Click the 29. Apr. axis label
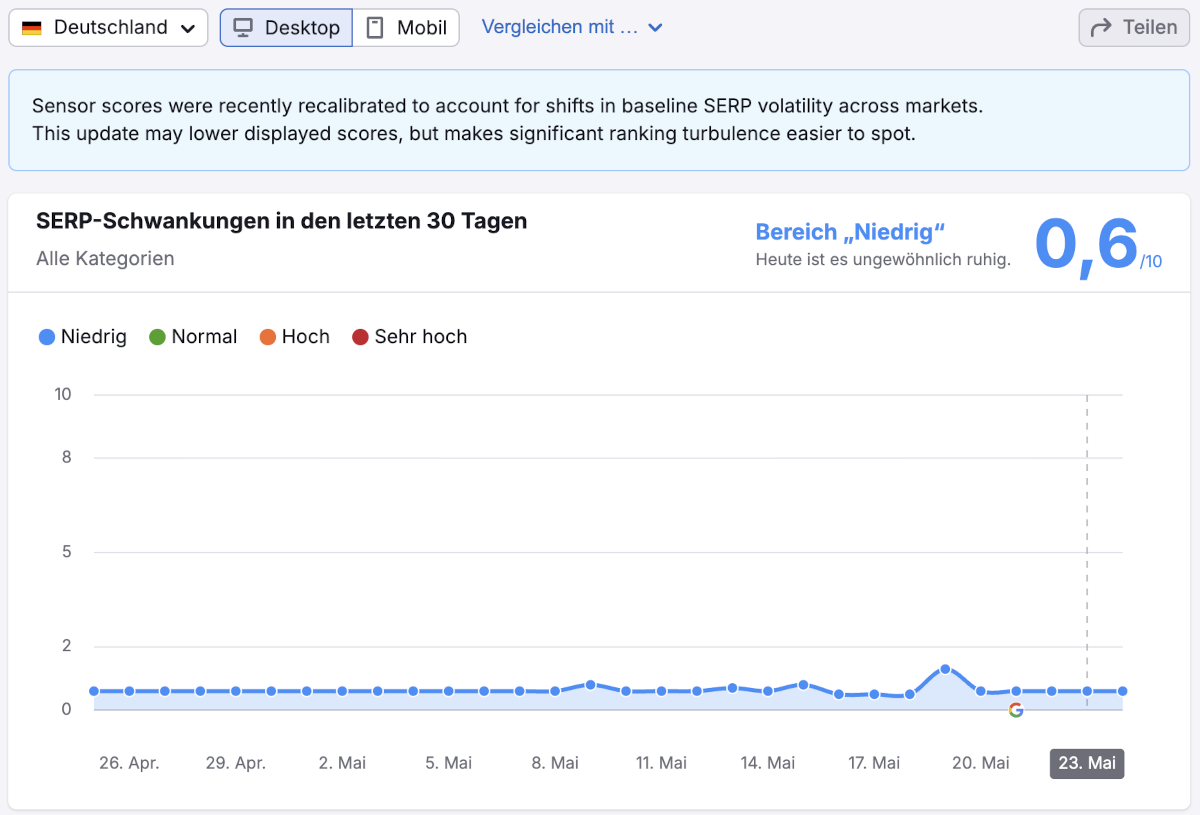The height and width of the screenshot is (815, 1200). click(236, 763)
